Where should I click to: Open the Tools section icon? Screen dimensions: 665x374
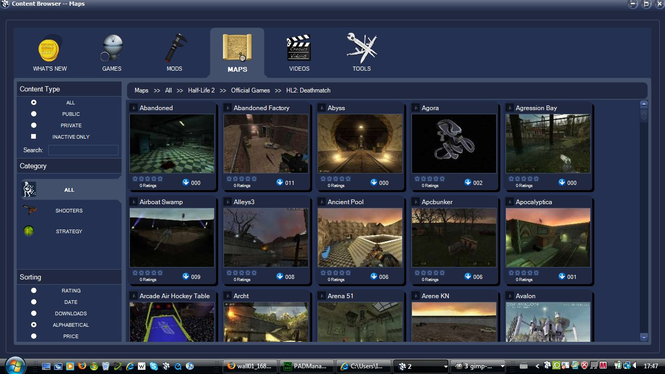tap(361, 47)
